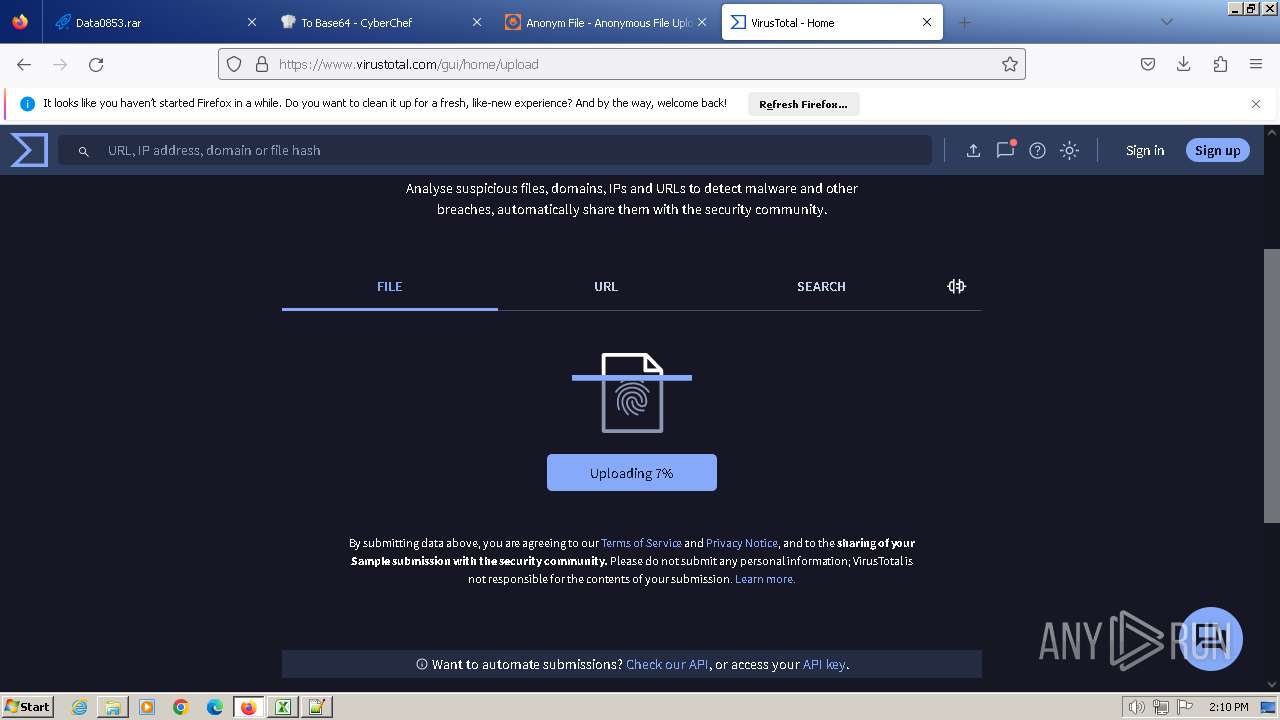Open the Terms of Service link
1280x720 pixels.
click(x=641, y=543)
